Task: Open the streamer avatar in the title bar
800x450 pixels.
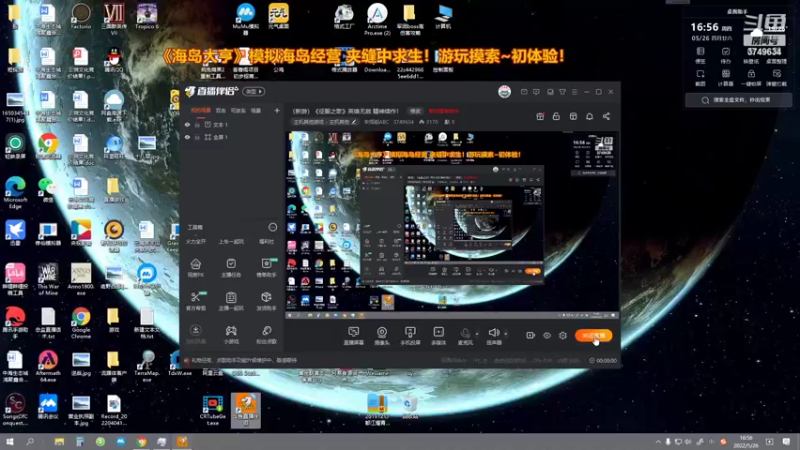Action: pos(504,91)
